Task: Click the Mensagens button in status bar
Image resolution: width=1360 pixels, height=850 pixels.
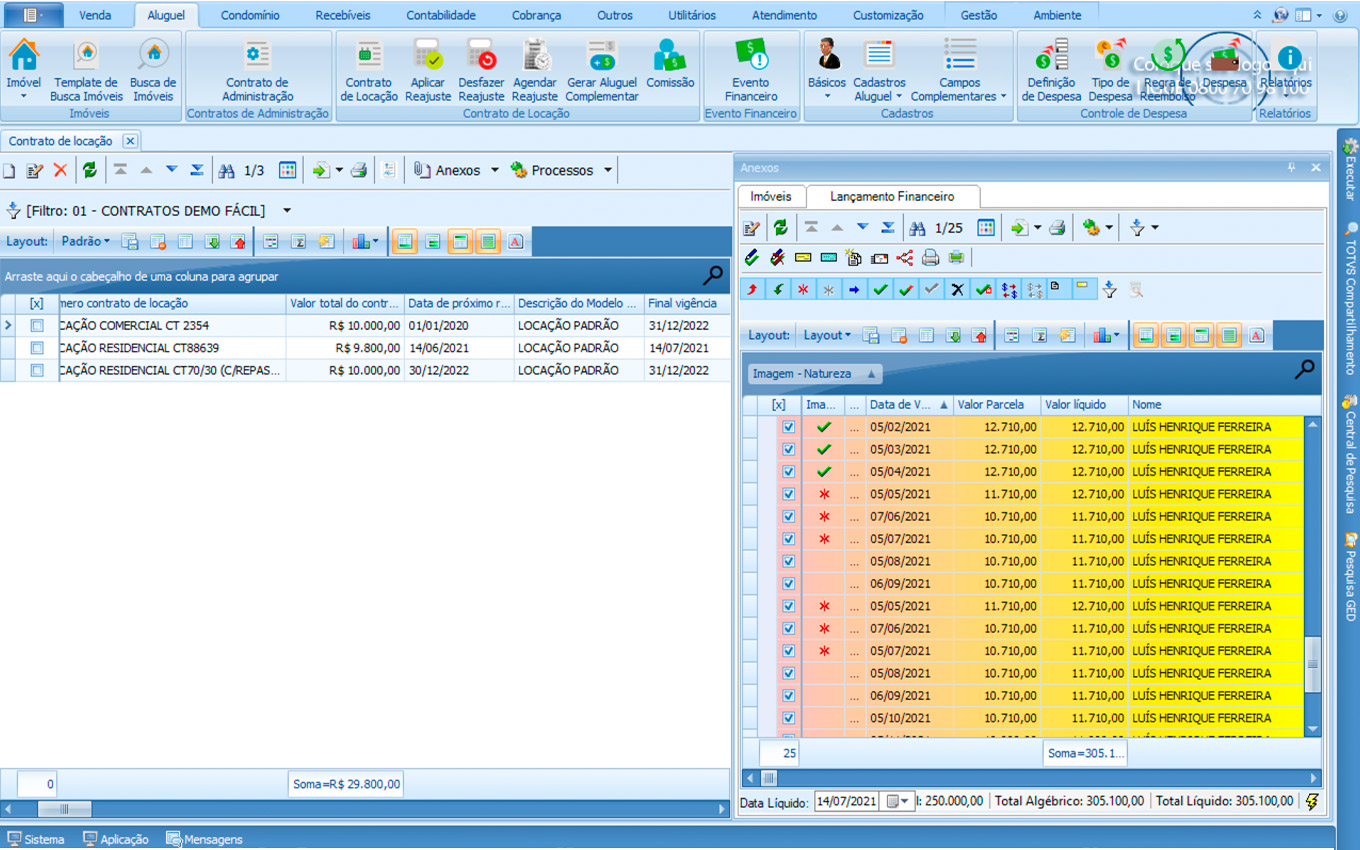Action: 204,840
